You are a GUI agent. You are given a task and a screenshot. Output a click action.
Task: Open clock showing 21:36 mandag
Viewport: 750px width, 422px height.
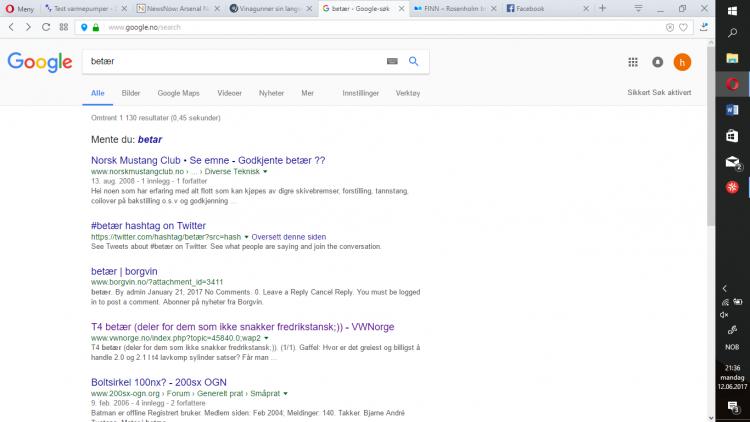click(732, 377)
